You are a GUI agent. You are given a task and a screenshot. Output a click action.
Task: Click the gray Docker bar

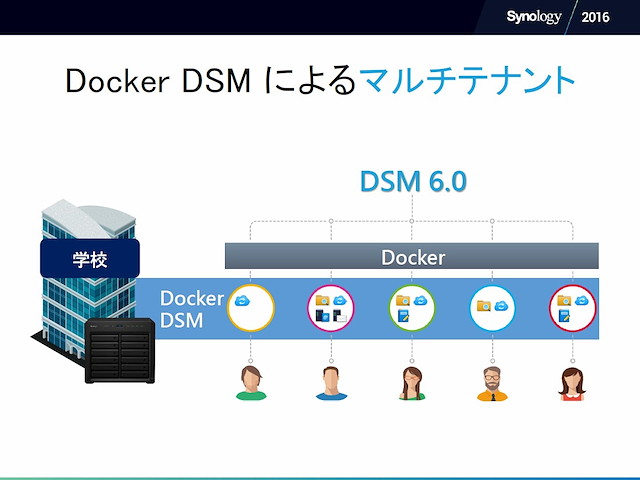(x=412, y=256)
